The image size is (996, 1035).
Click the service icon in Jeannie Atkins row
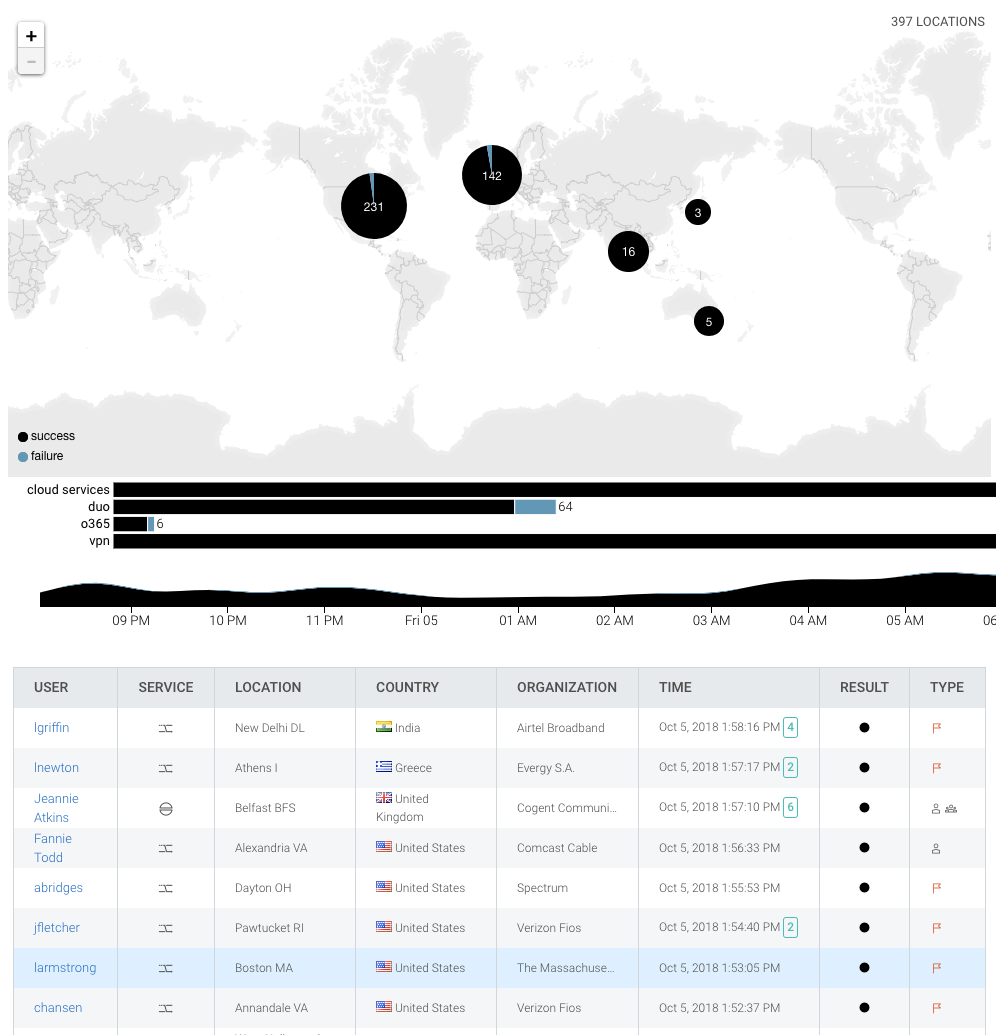coord(166,808)
